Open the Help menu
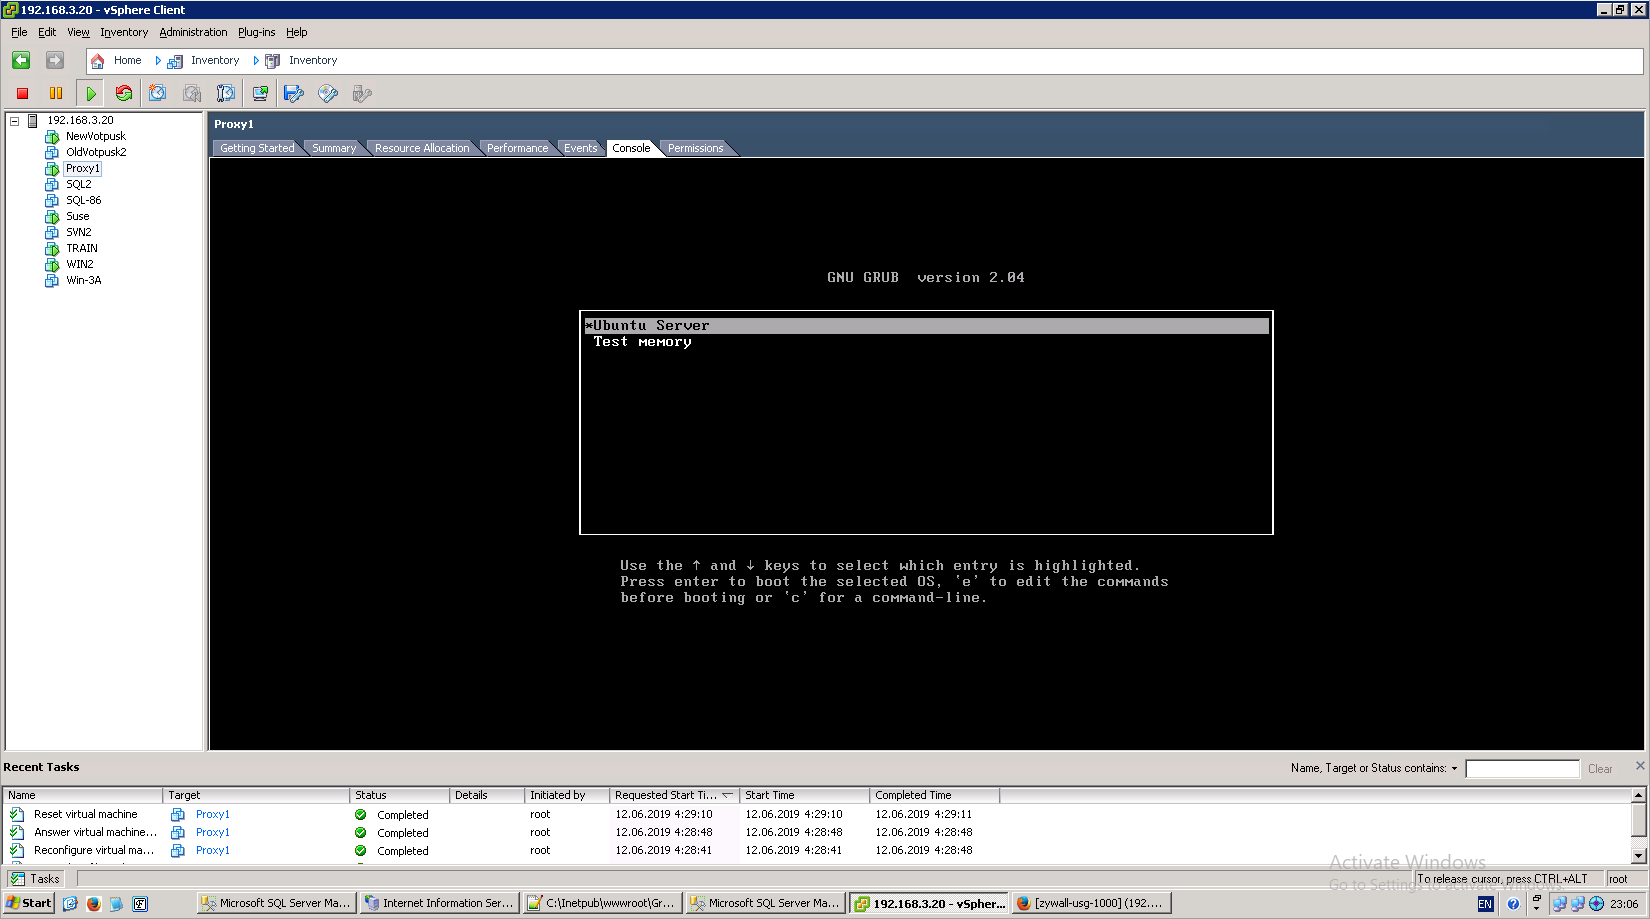Image resolution: width=1650 pixels, height=919 pixels. coord(297,32)
